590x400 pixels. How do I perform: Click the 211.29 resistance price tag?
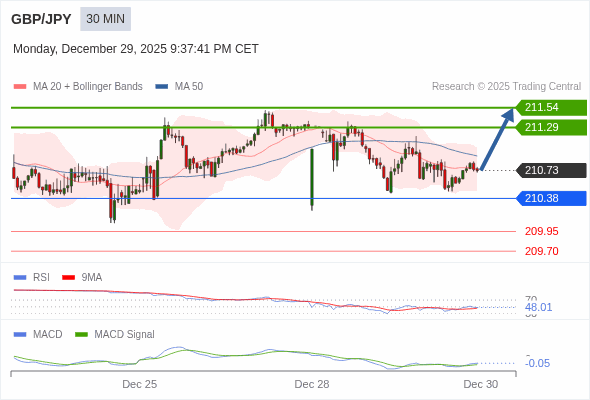tap(551, 128)
